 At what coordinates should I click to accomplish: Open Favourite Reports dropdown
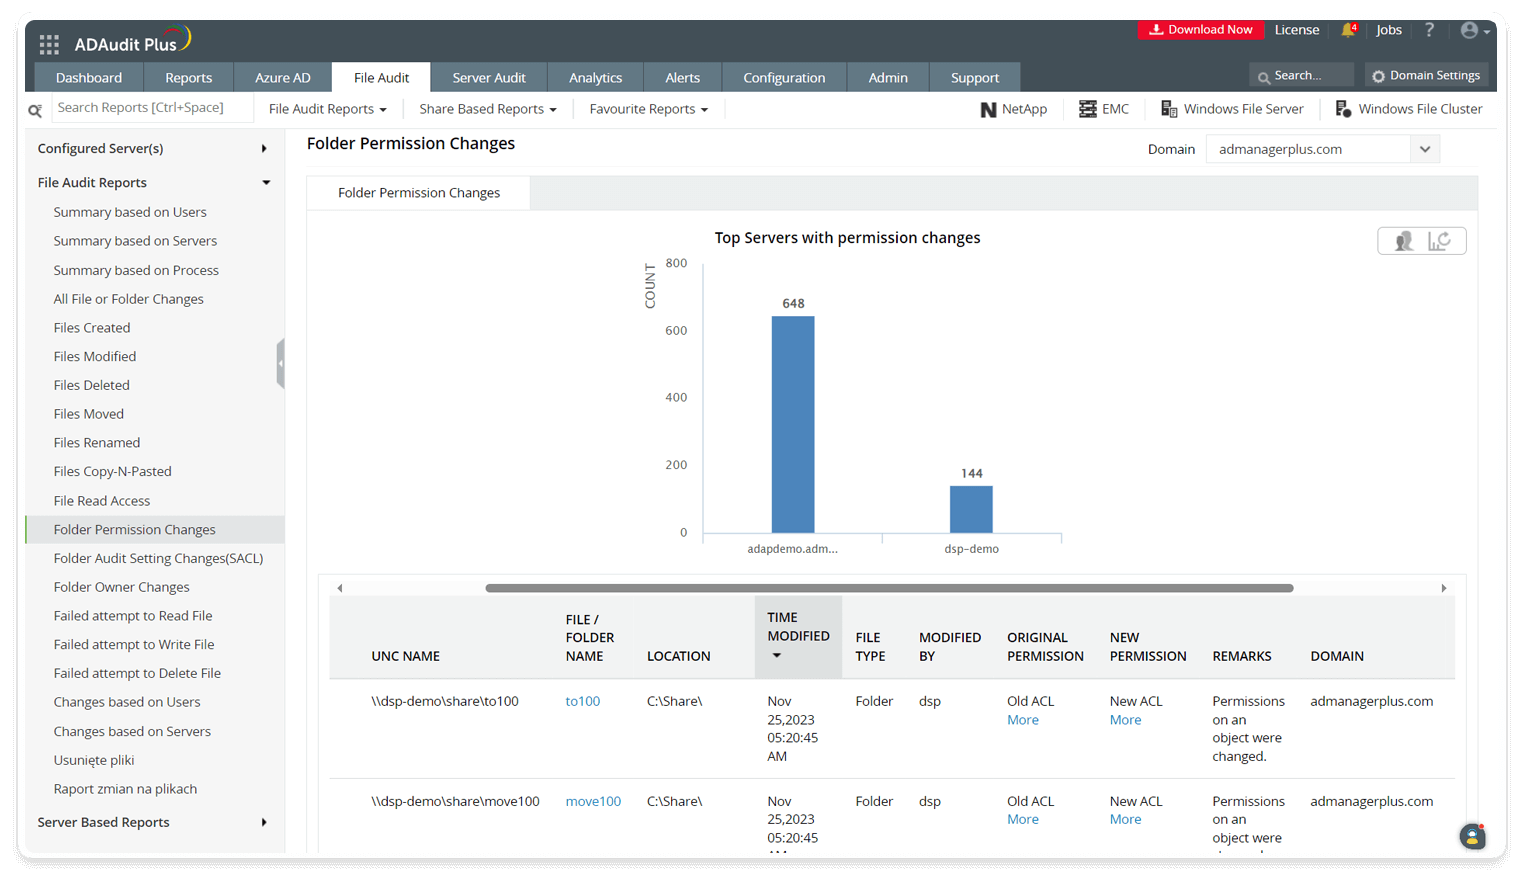[648, 109]
